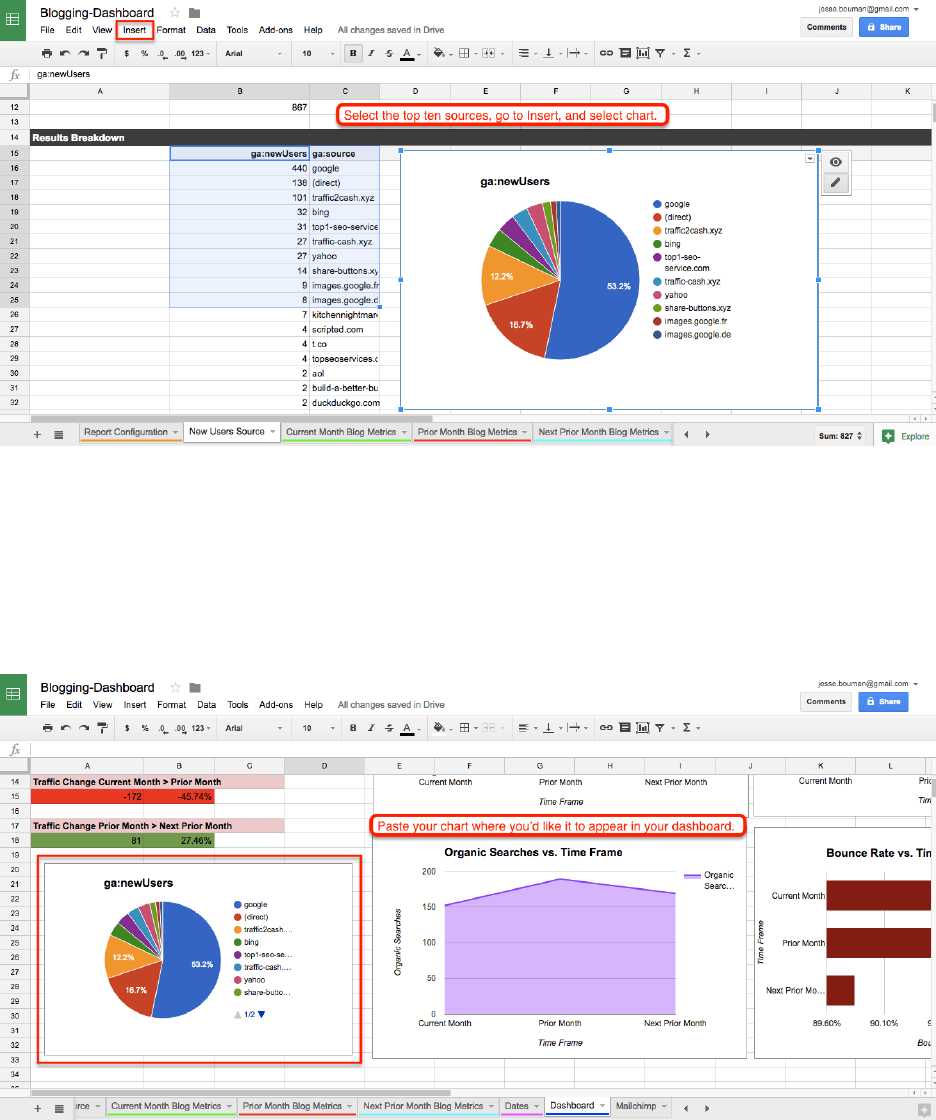The width and height of the screenshot is (936, 1120).
Task: Open Insert menu in New Users Source window
Action: click(x=134, y=30)
